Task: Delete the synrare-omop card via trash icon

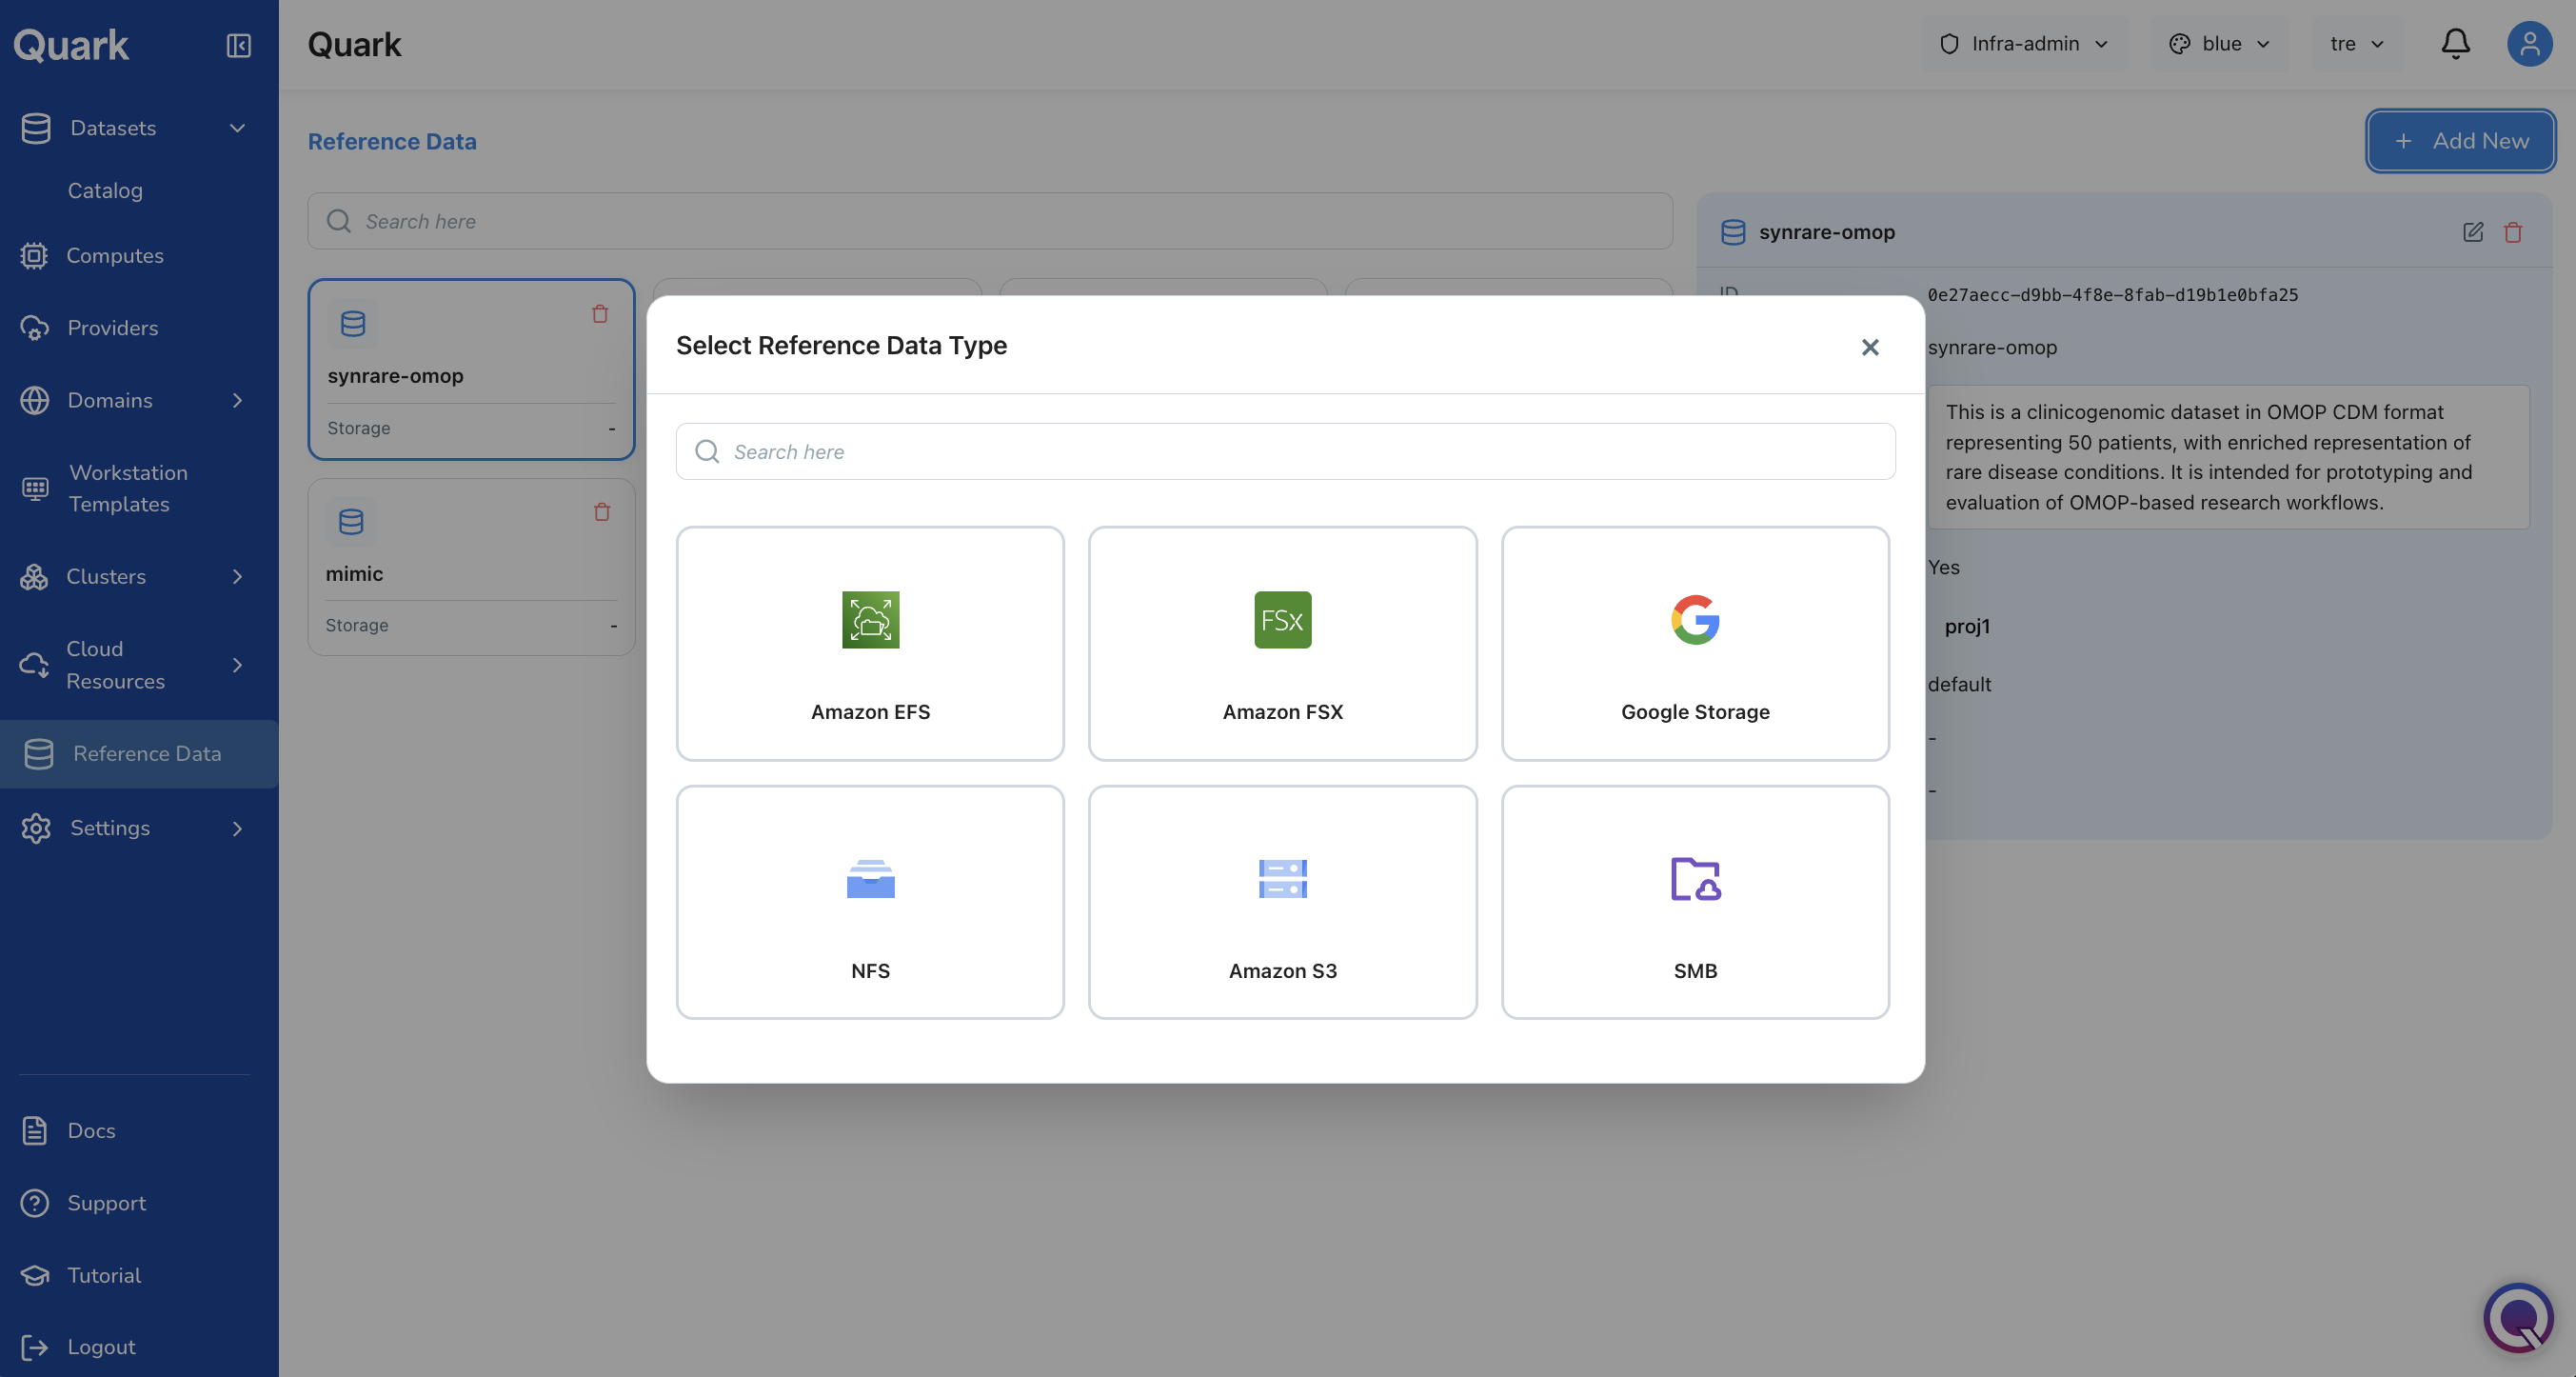Action: [x=600, y=314]
